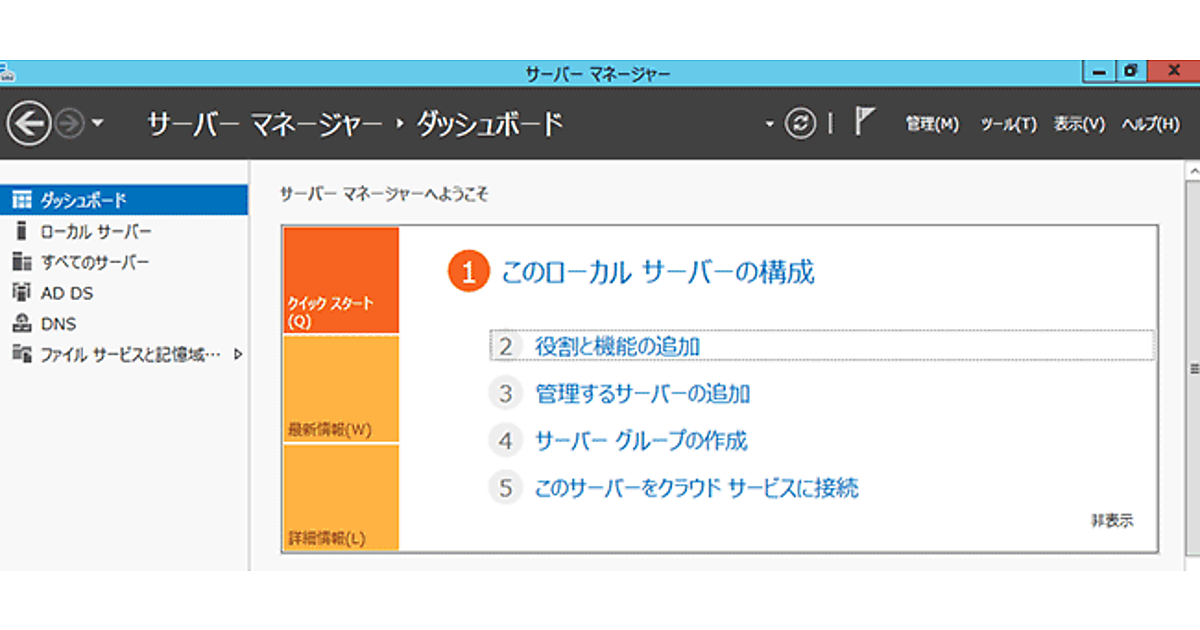Select the ローカル サーバー sidebar icon

(x=22, y=231)
